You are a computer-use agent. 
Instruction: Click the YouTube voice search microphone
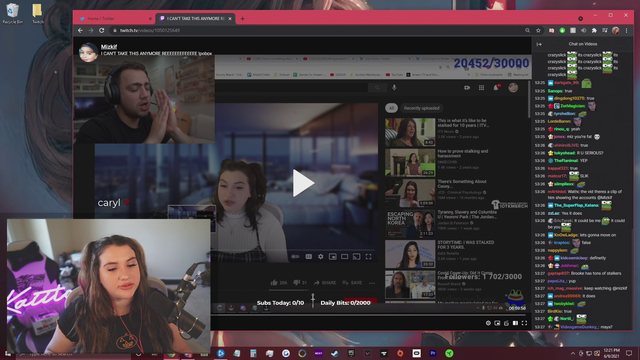coord(394,87)
